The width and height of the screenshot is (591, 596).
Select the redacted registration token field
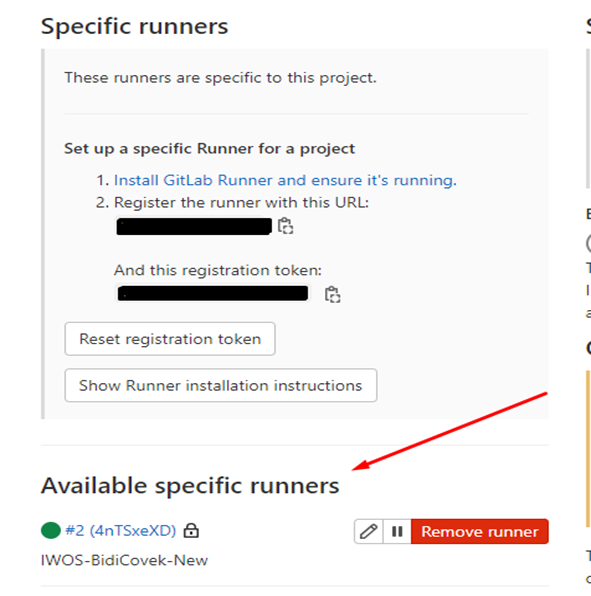click(x=213, y=293)
